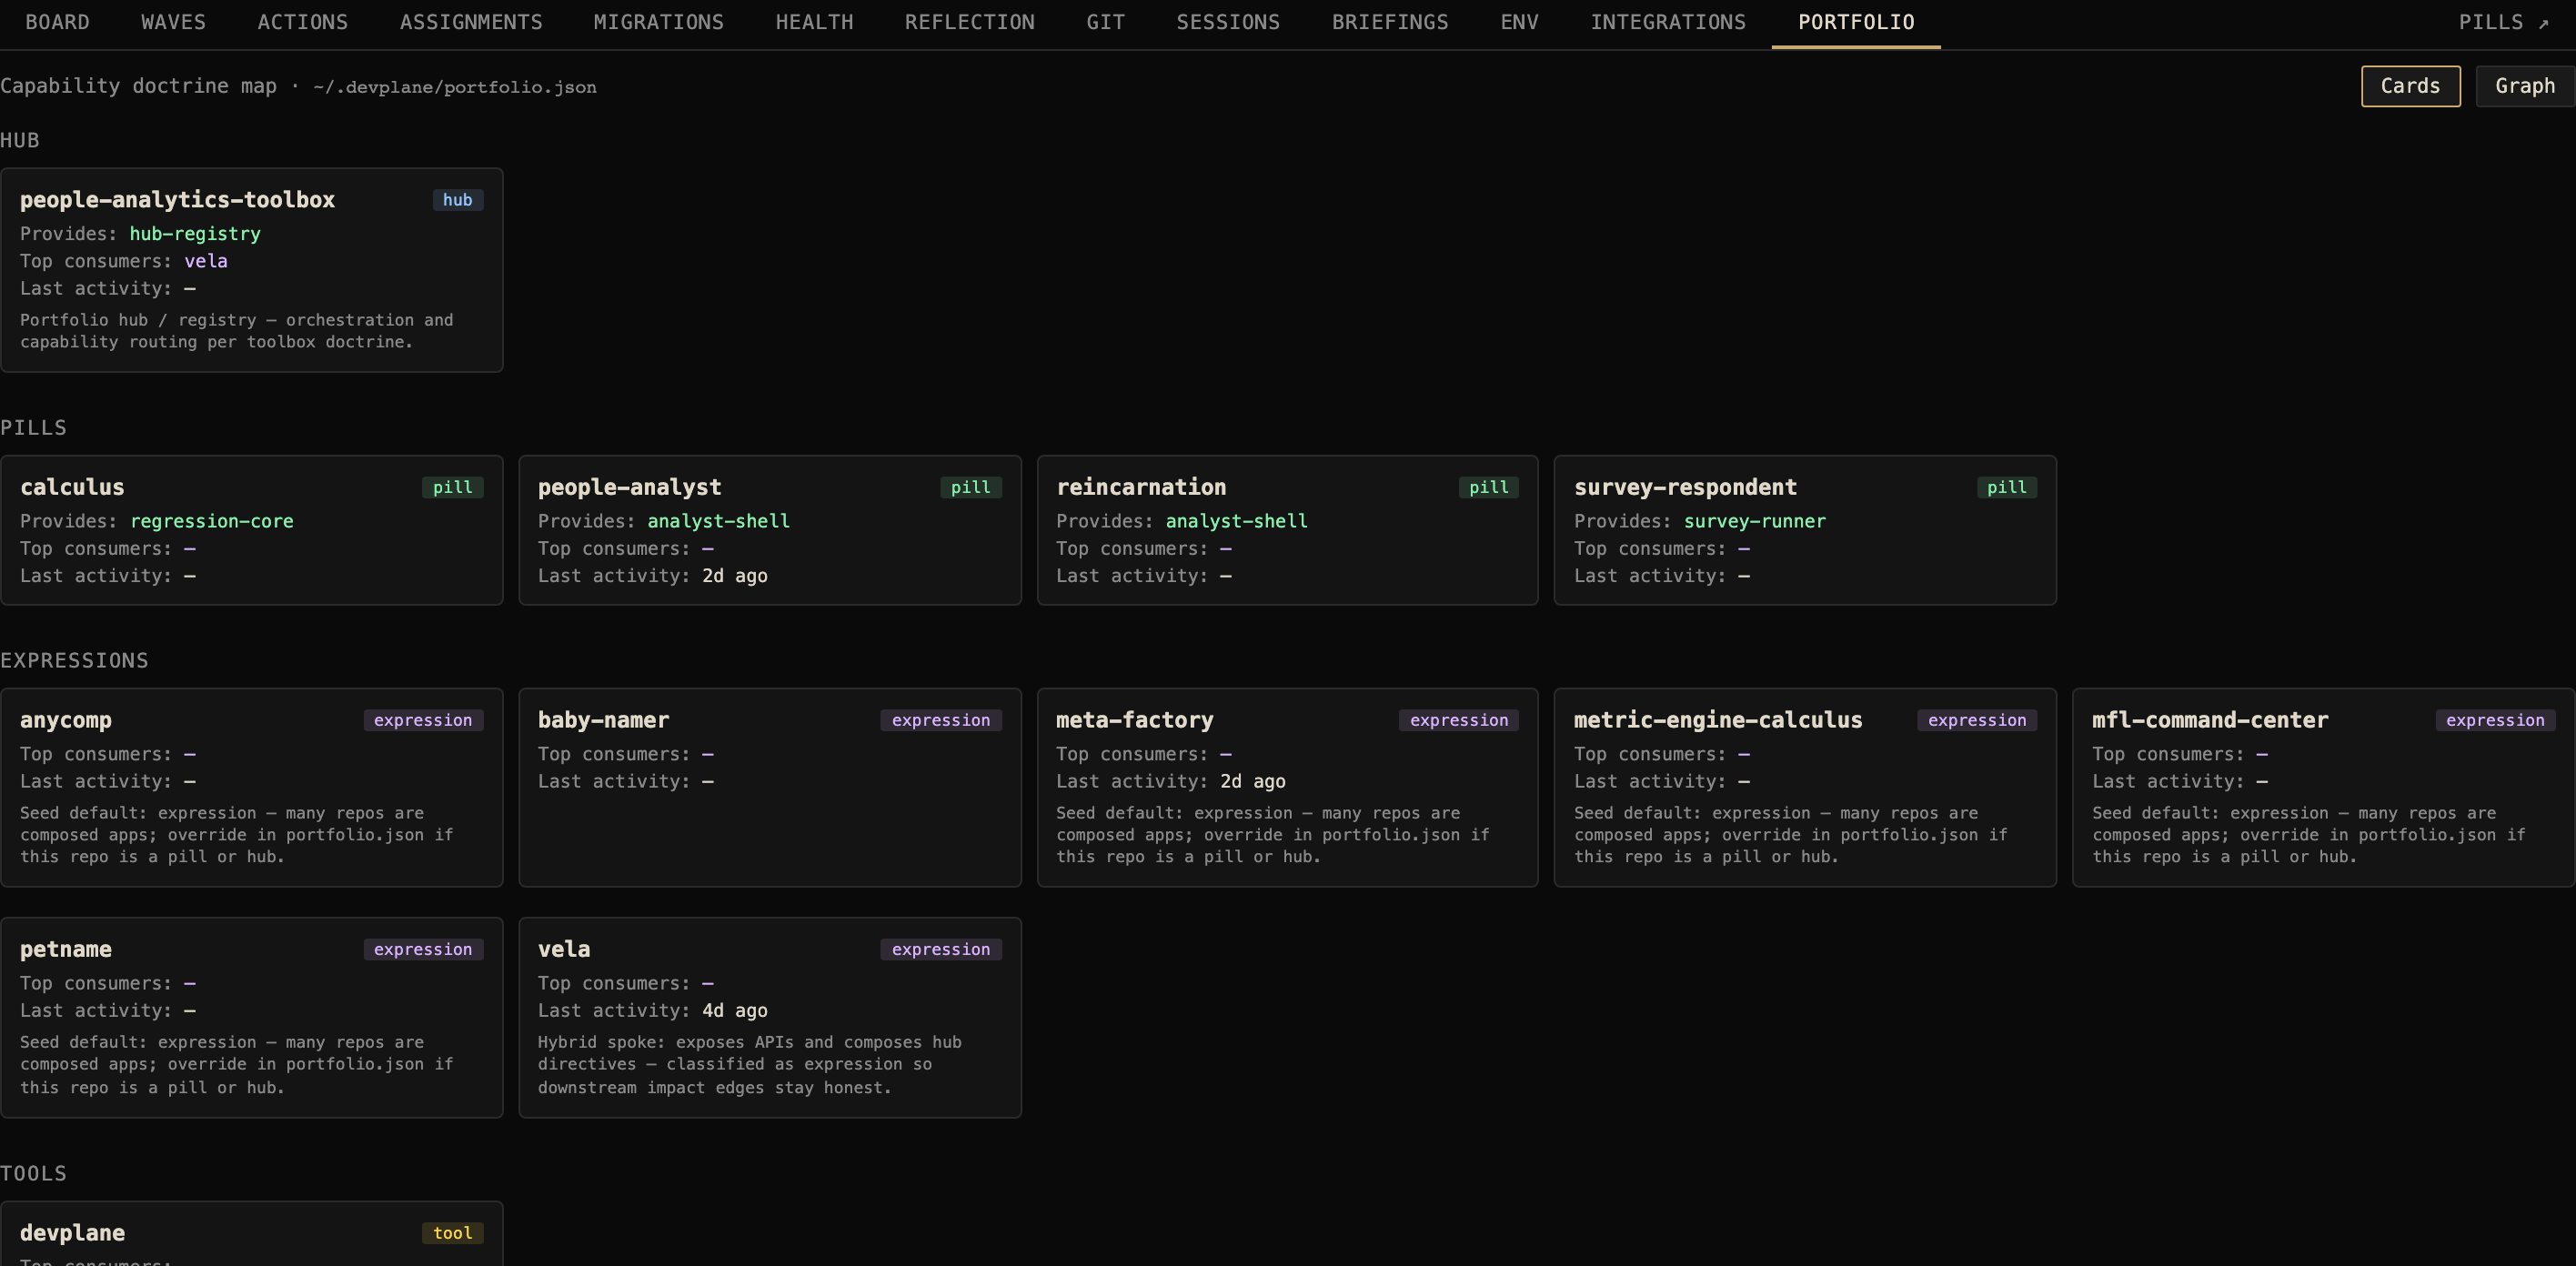The image size is (2576, 1266).
Task: Switch to the WAVES tab
Action: (x=173, y=22)
